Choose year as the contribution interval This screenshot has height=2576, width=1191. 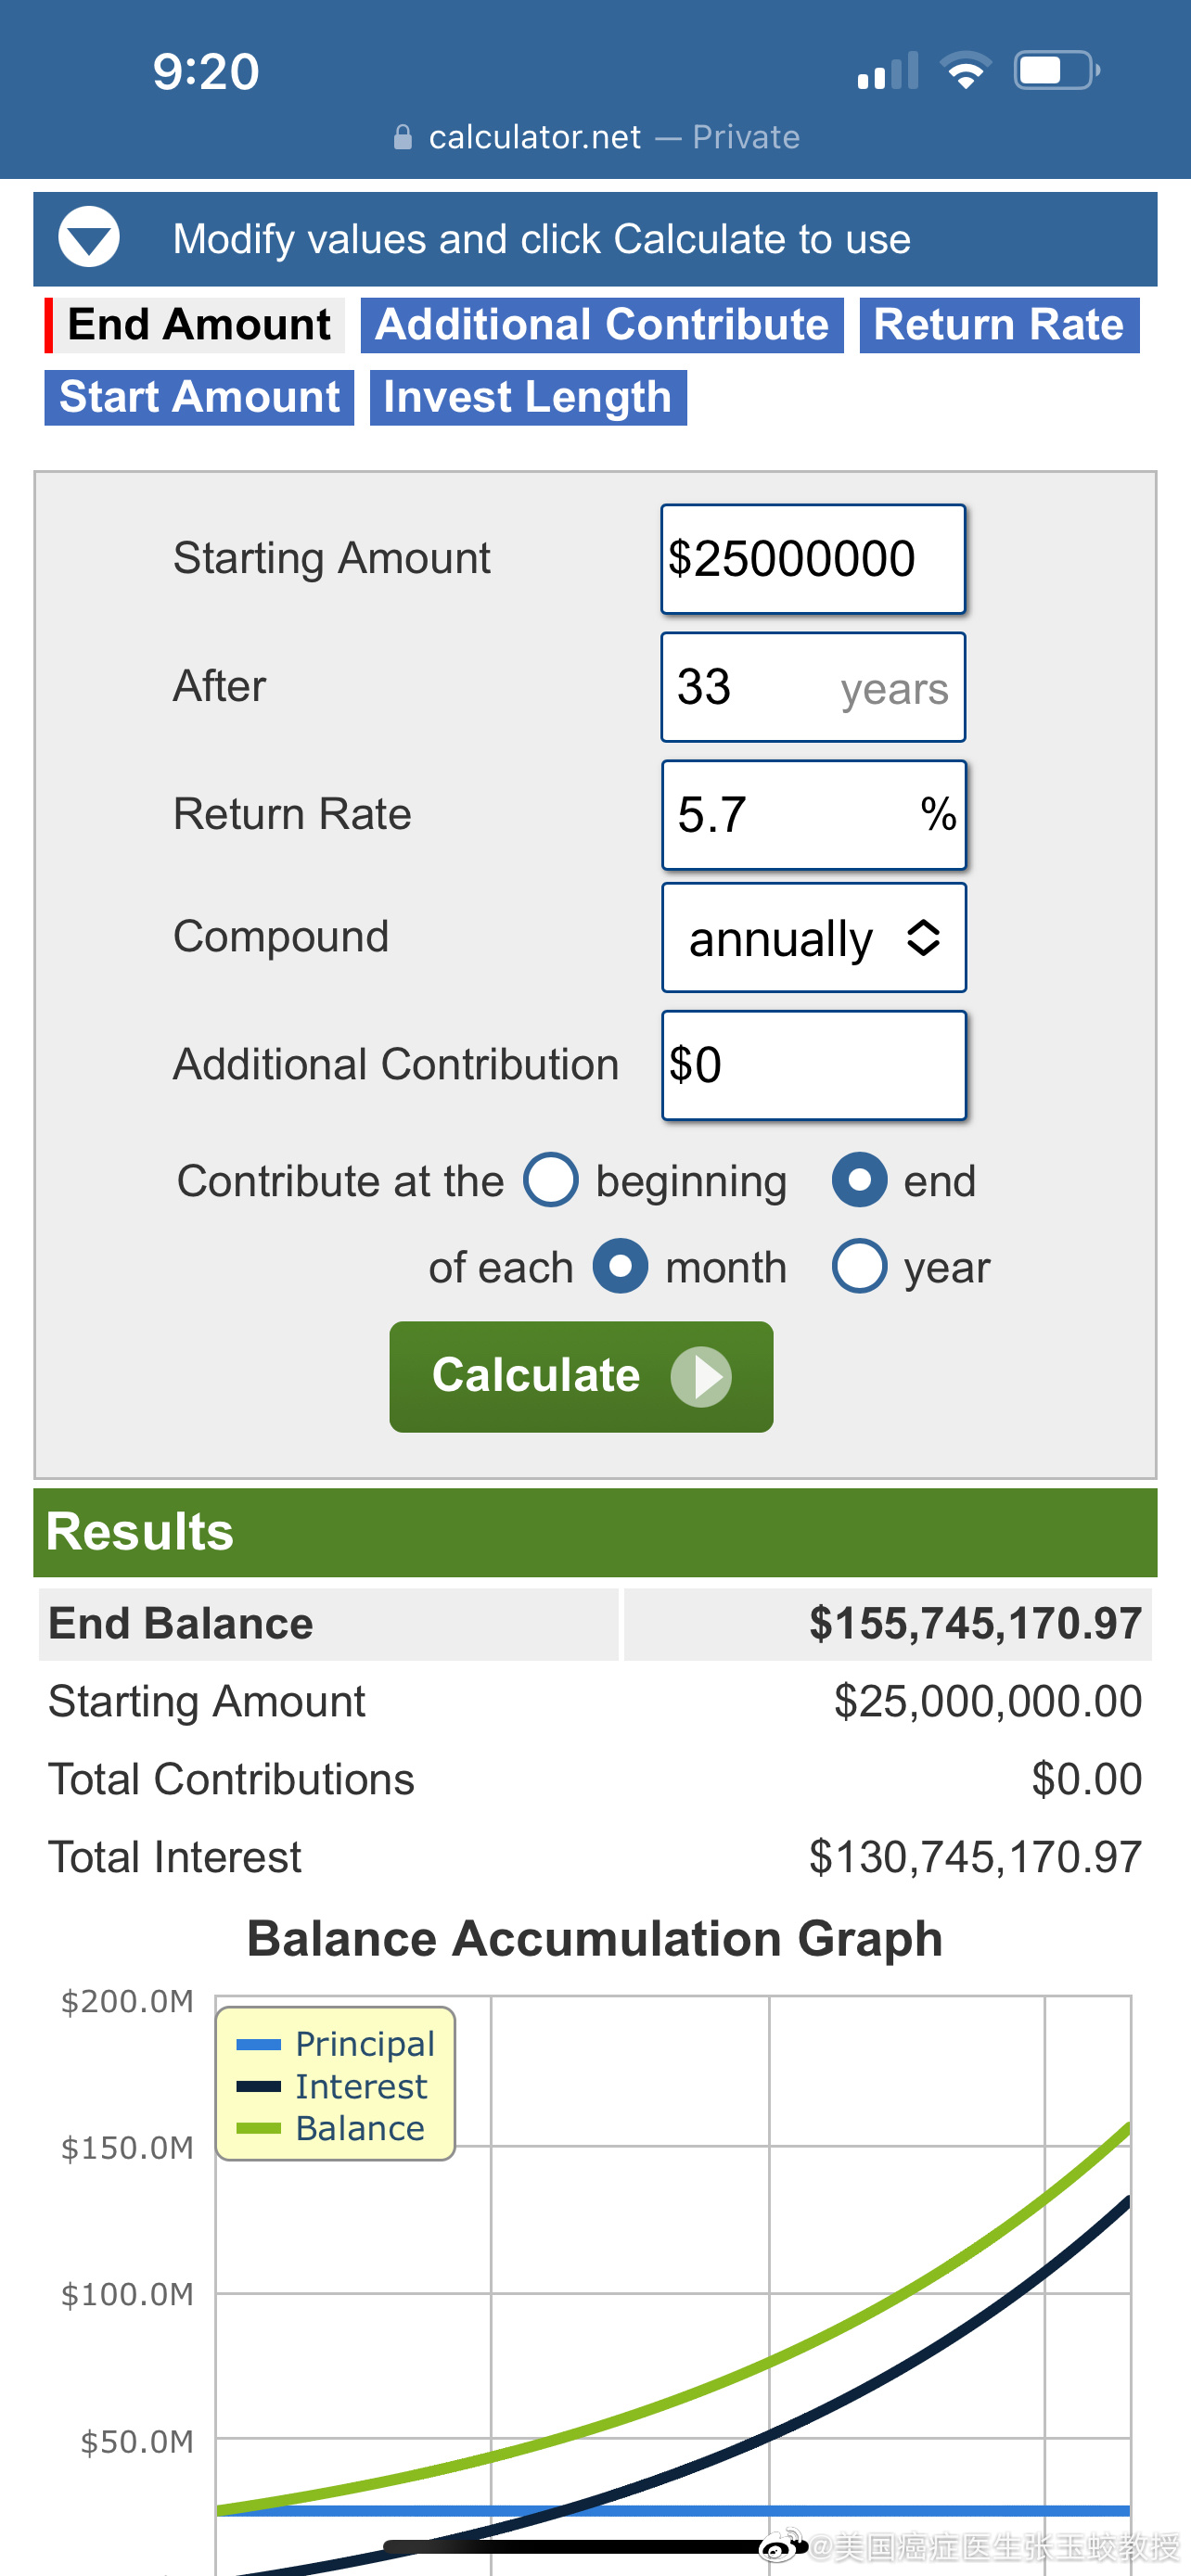pyautogui.click(x=859, y=1267)
